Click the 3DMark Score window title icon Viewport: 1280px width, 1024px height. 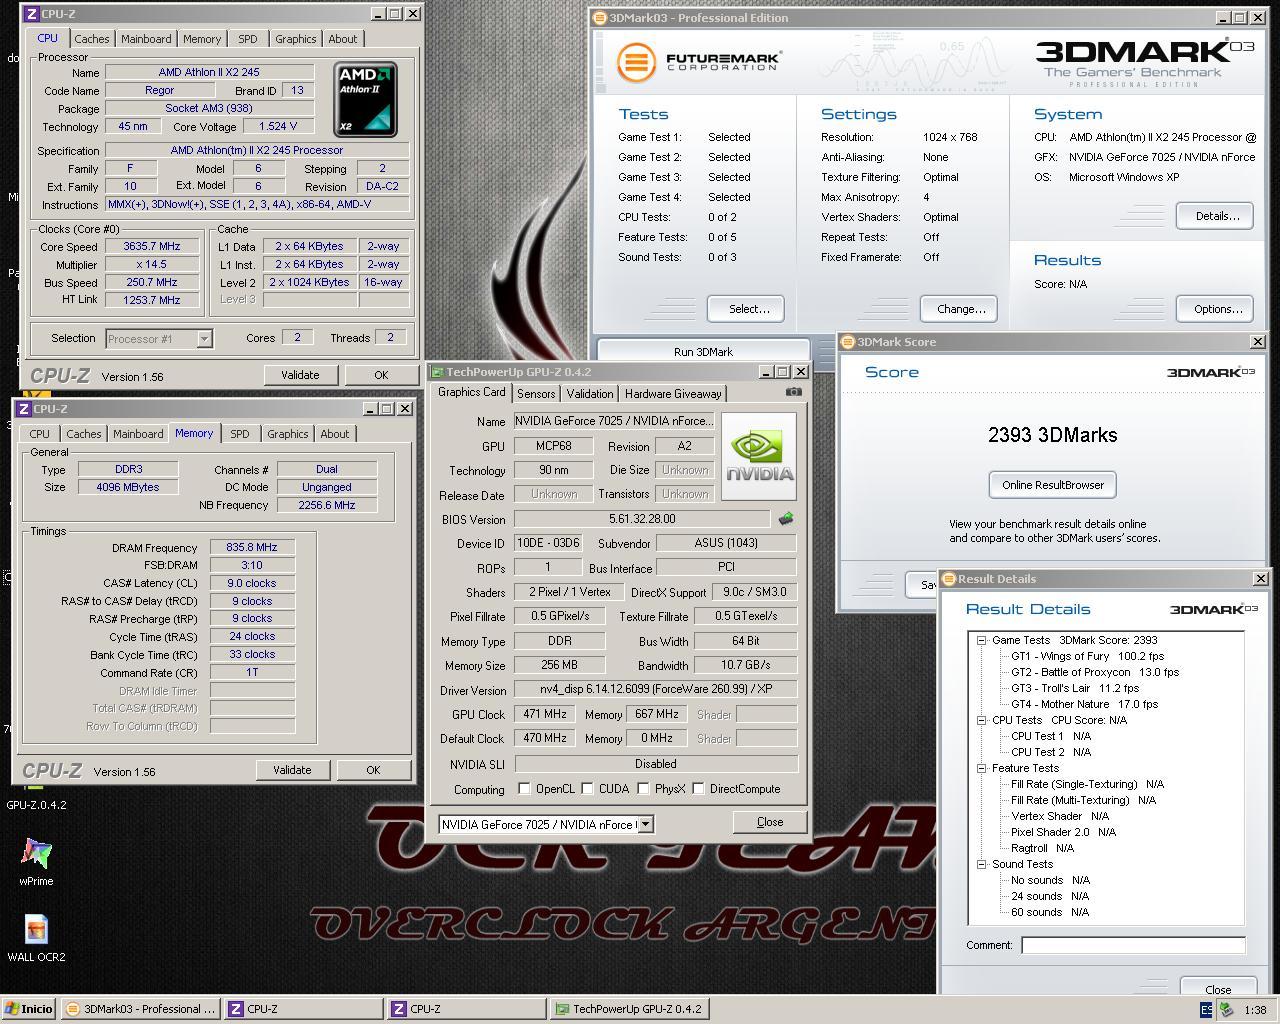847,341
